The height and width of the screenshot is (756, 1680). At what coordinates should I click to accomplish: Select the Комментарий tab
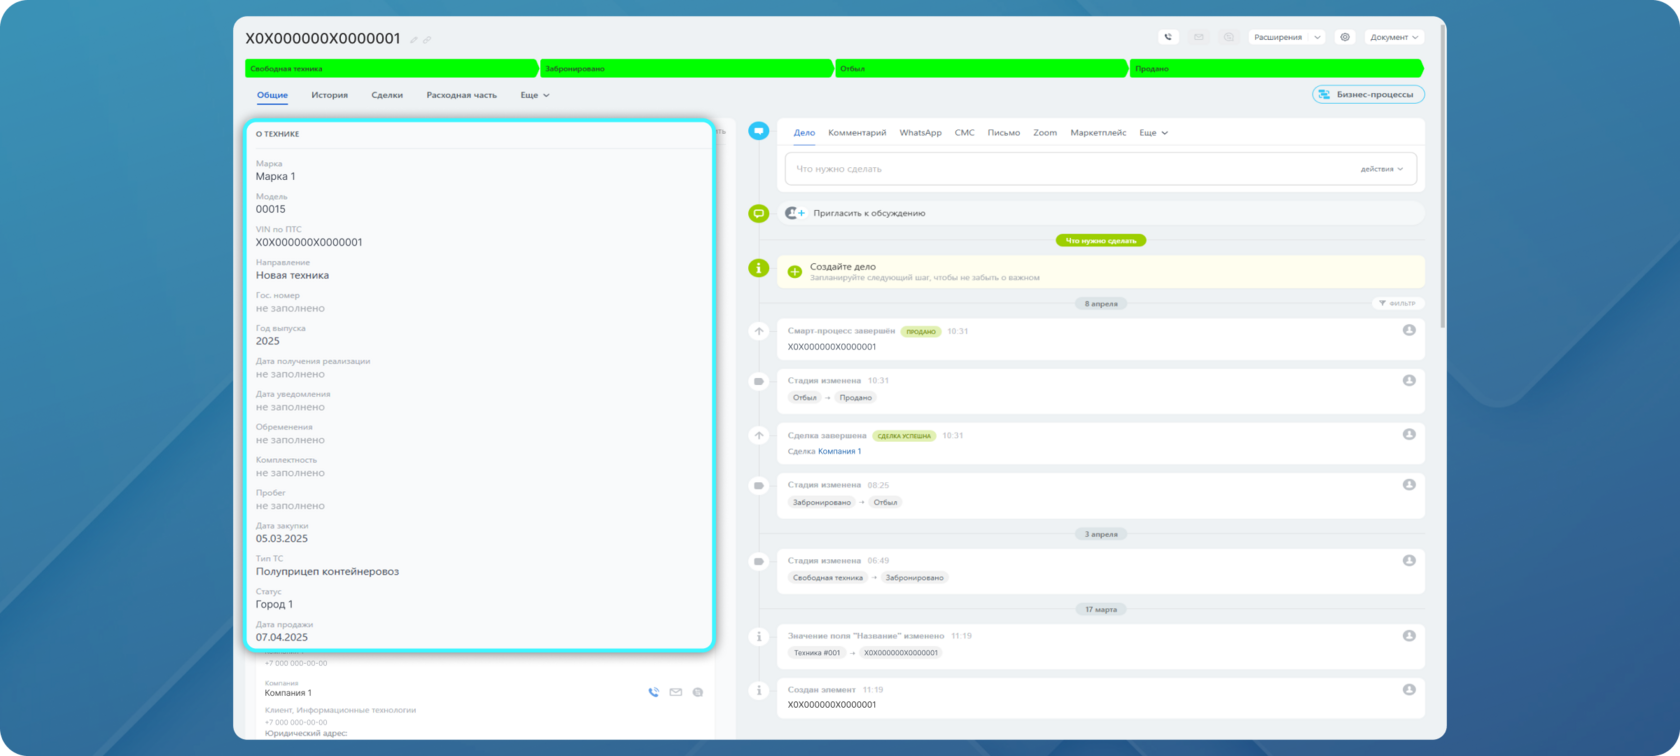(x=857, y=132)
